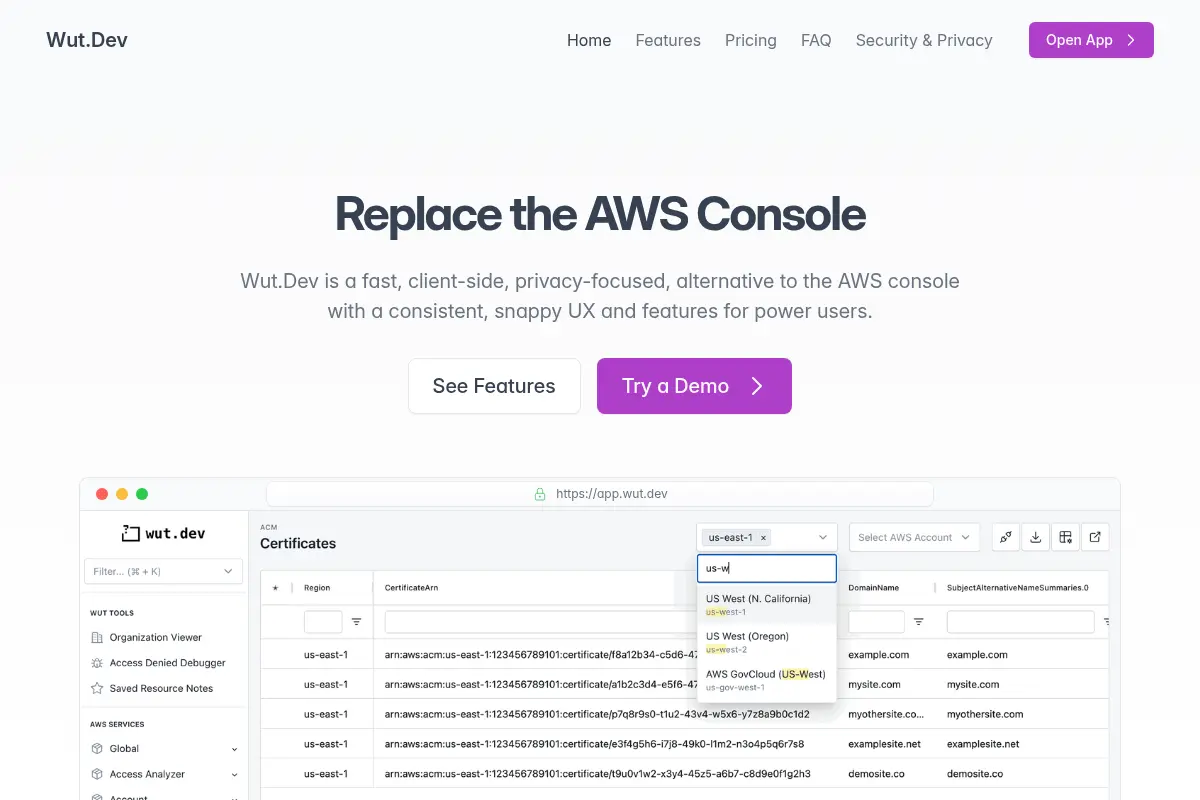Go to the Home nav link
Image resolution: width=1200 pixels, height=800 pixels.
pos(589,40)
